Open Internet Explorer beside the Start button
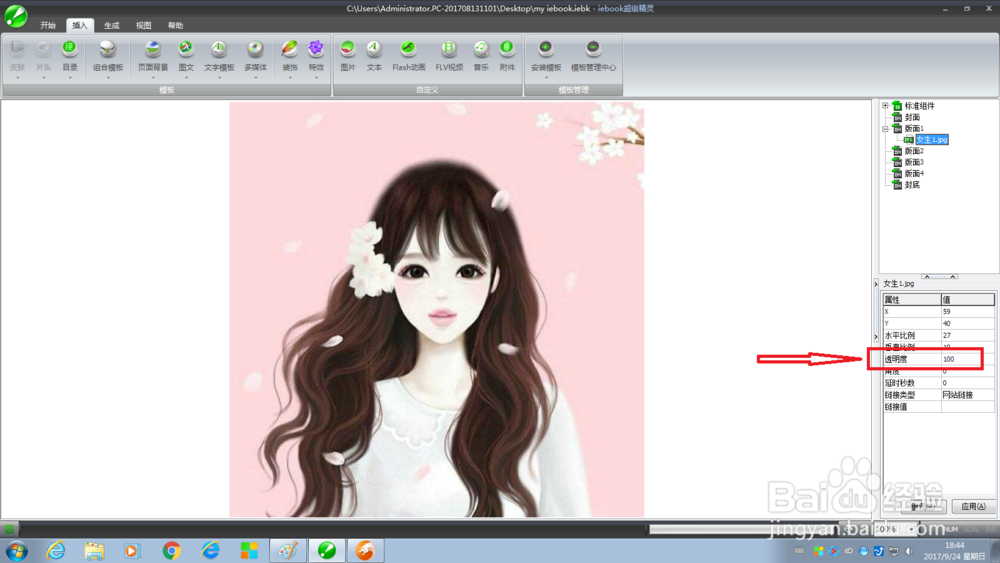The width and height of the screenshot is (1000, 563). [x=56, y=551]
